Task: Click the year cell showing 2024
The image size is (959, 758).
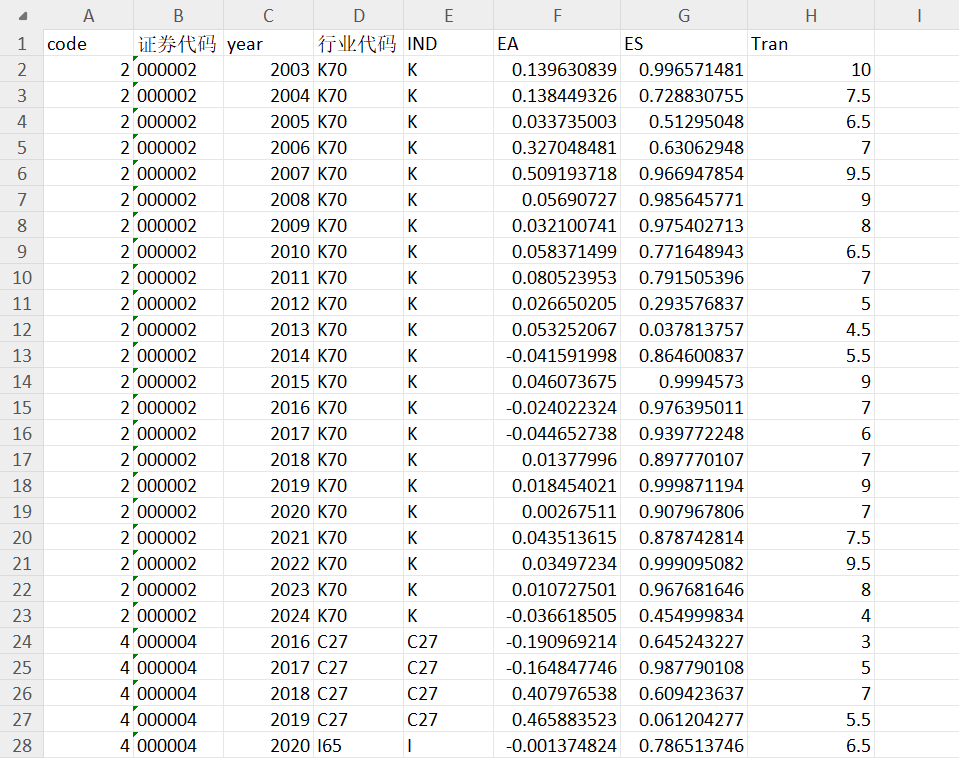Action: [x=268, y=615]
